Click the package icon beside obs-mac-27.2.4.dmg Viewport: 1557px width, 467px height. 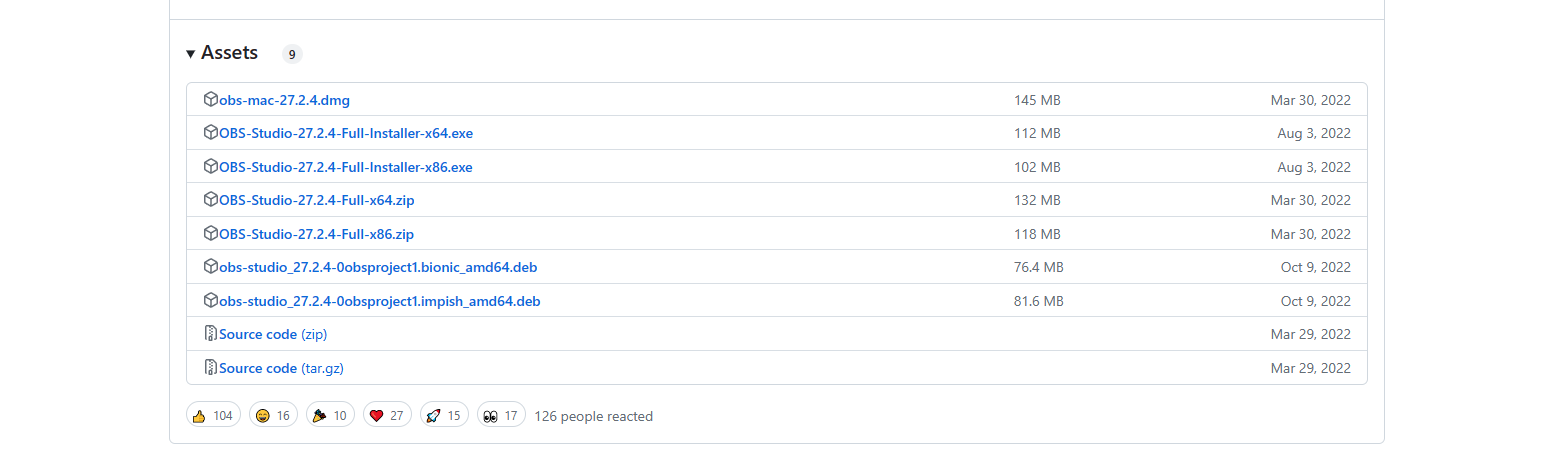coord(211,100)
